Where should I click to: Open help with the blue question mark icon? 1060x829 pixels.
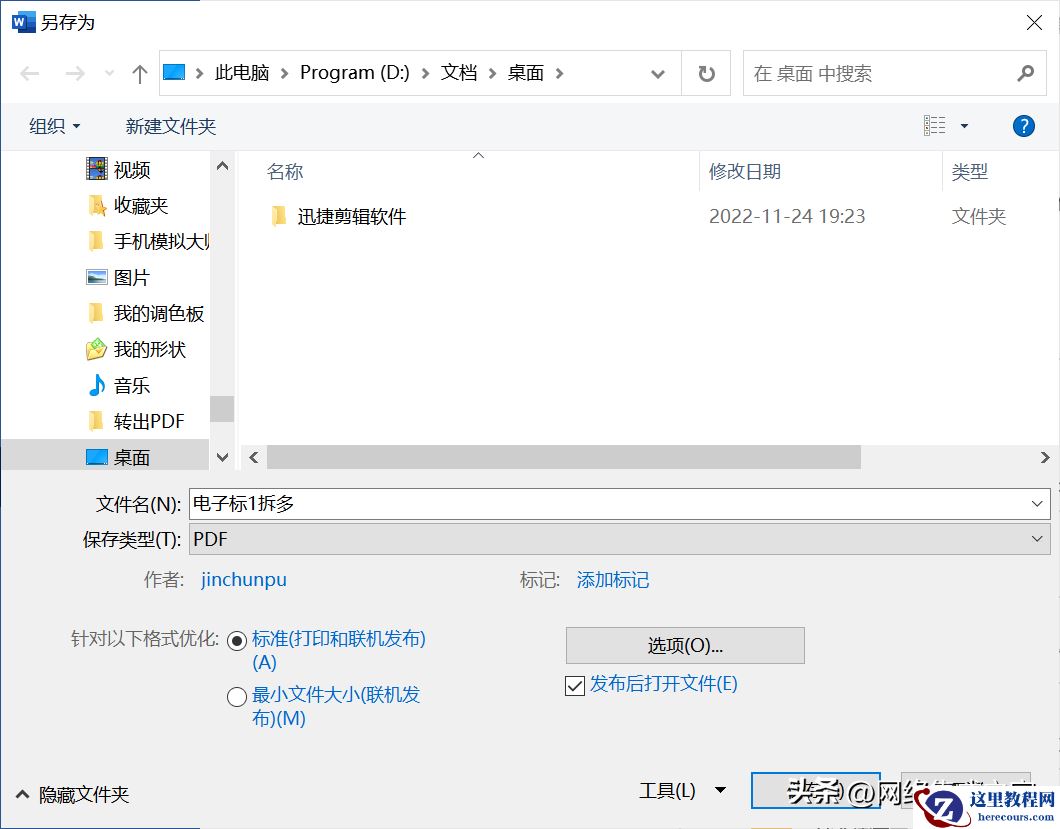click(1022, 125)
